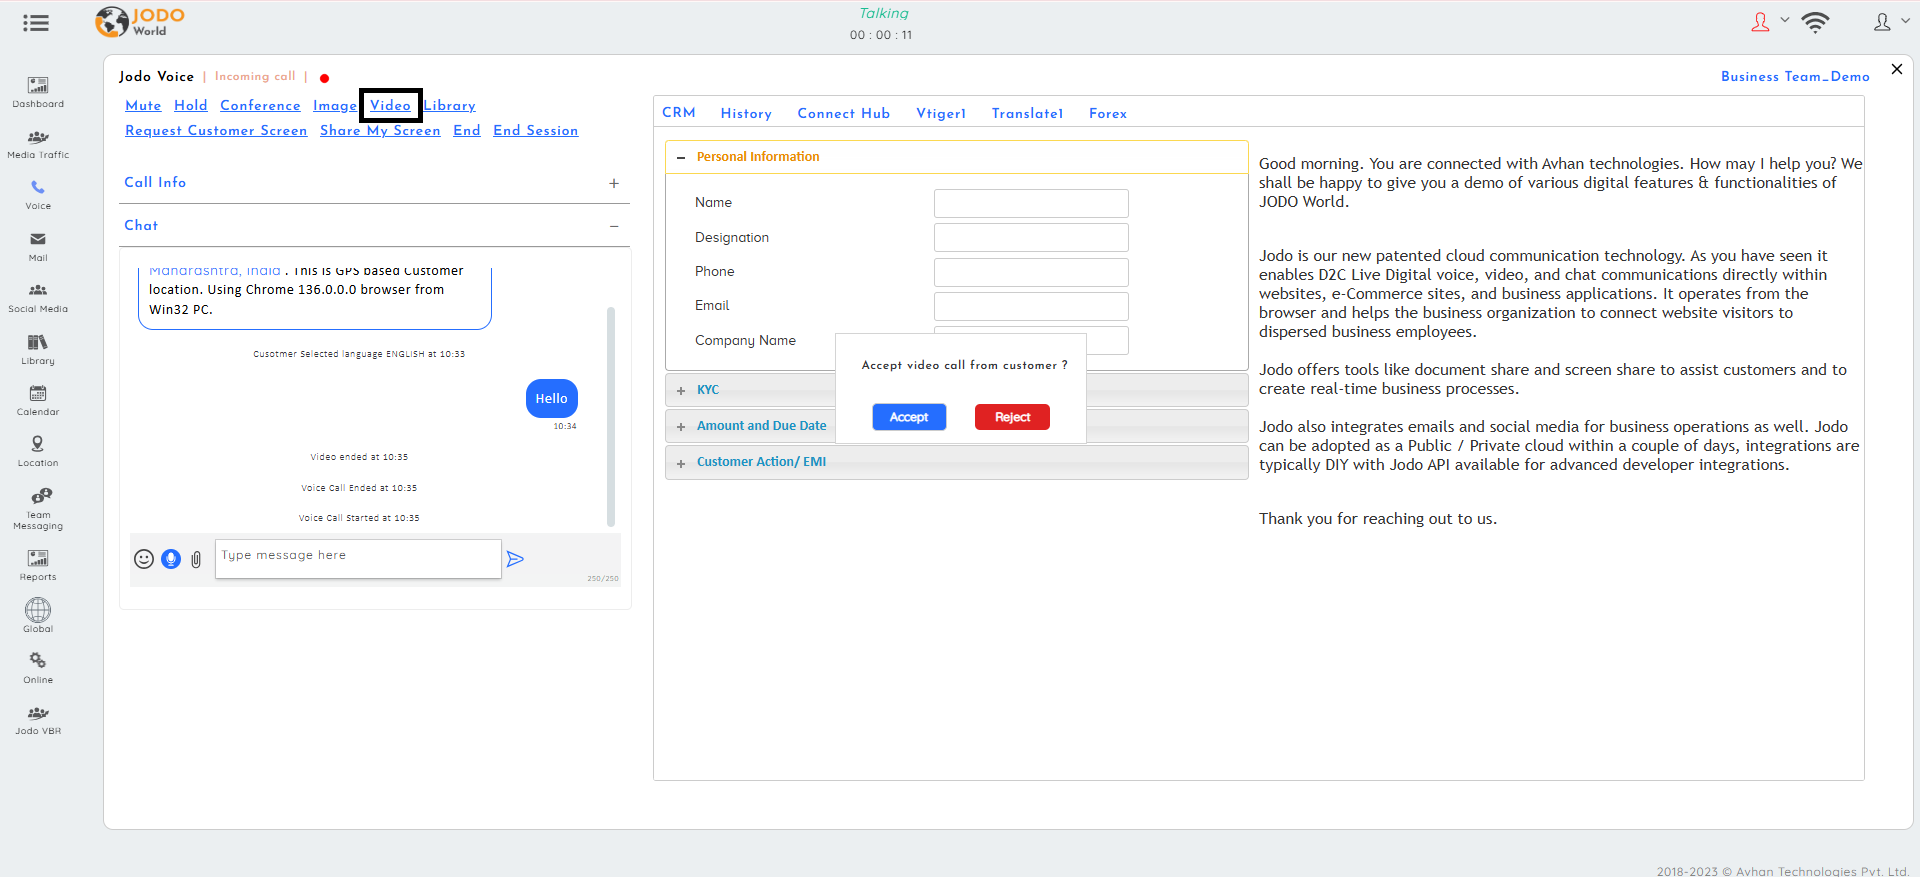Expand the Call Info section
Screen dimensions: 1920x877
click(x=614, y=183)
